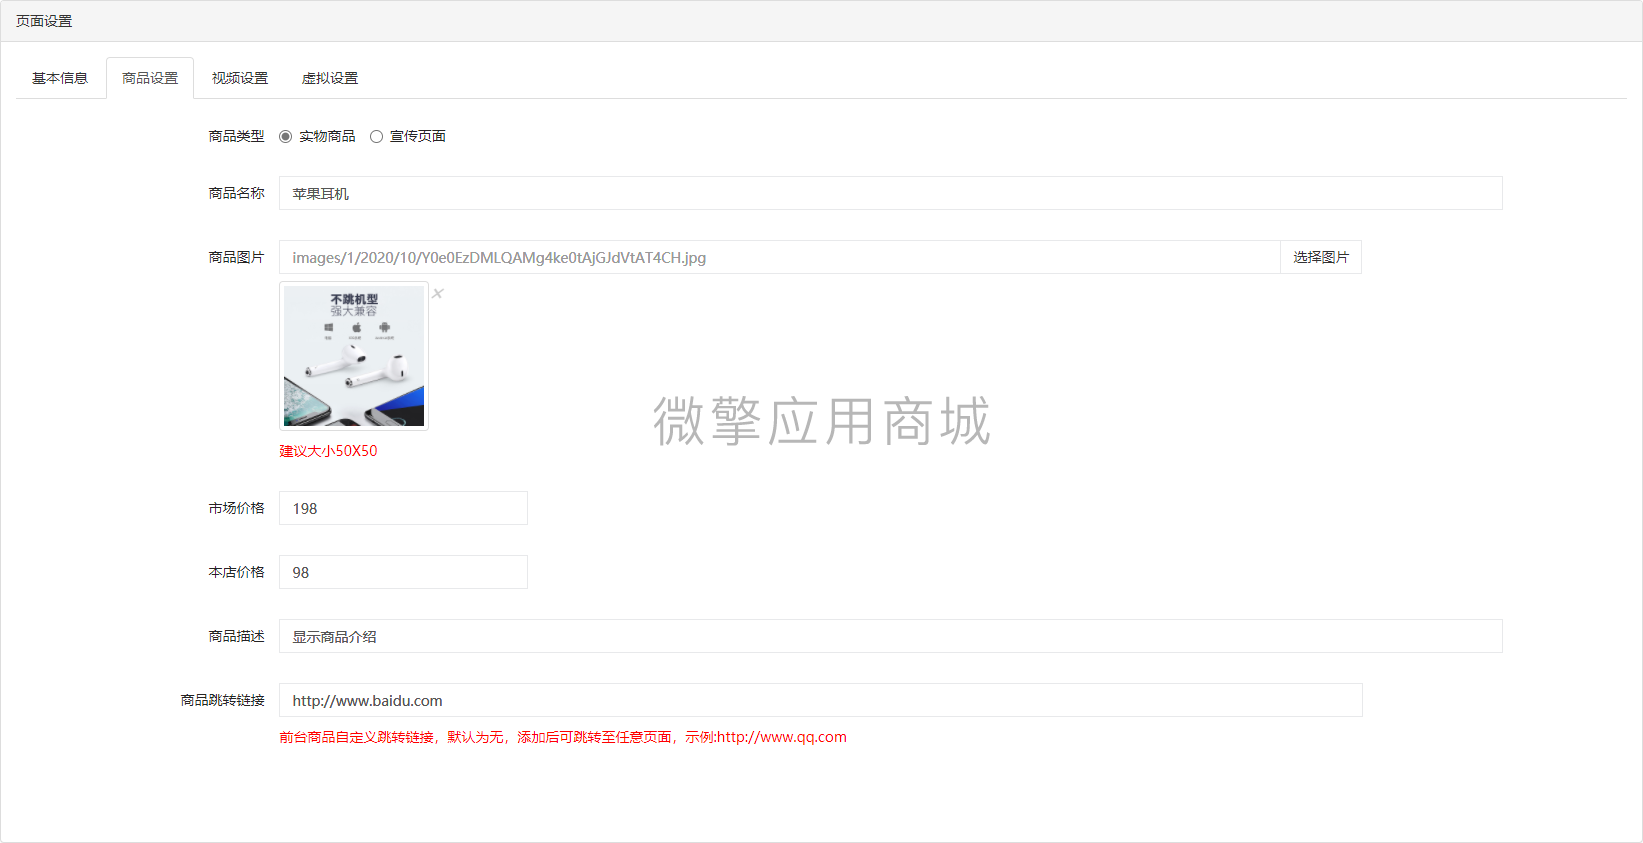1643x843 pixels.
Task: Click the 商品图片 label
Action: tap(236, 257)
